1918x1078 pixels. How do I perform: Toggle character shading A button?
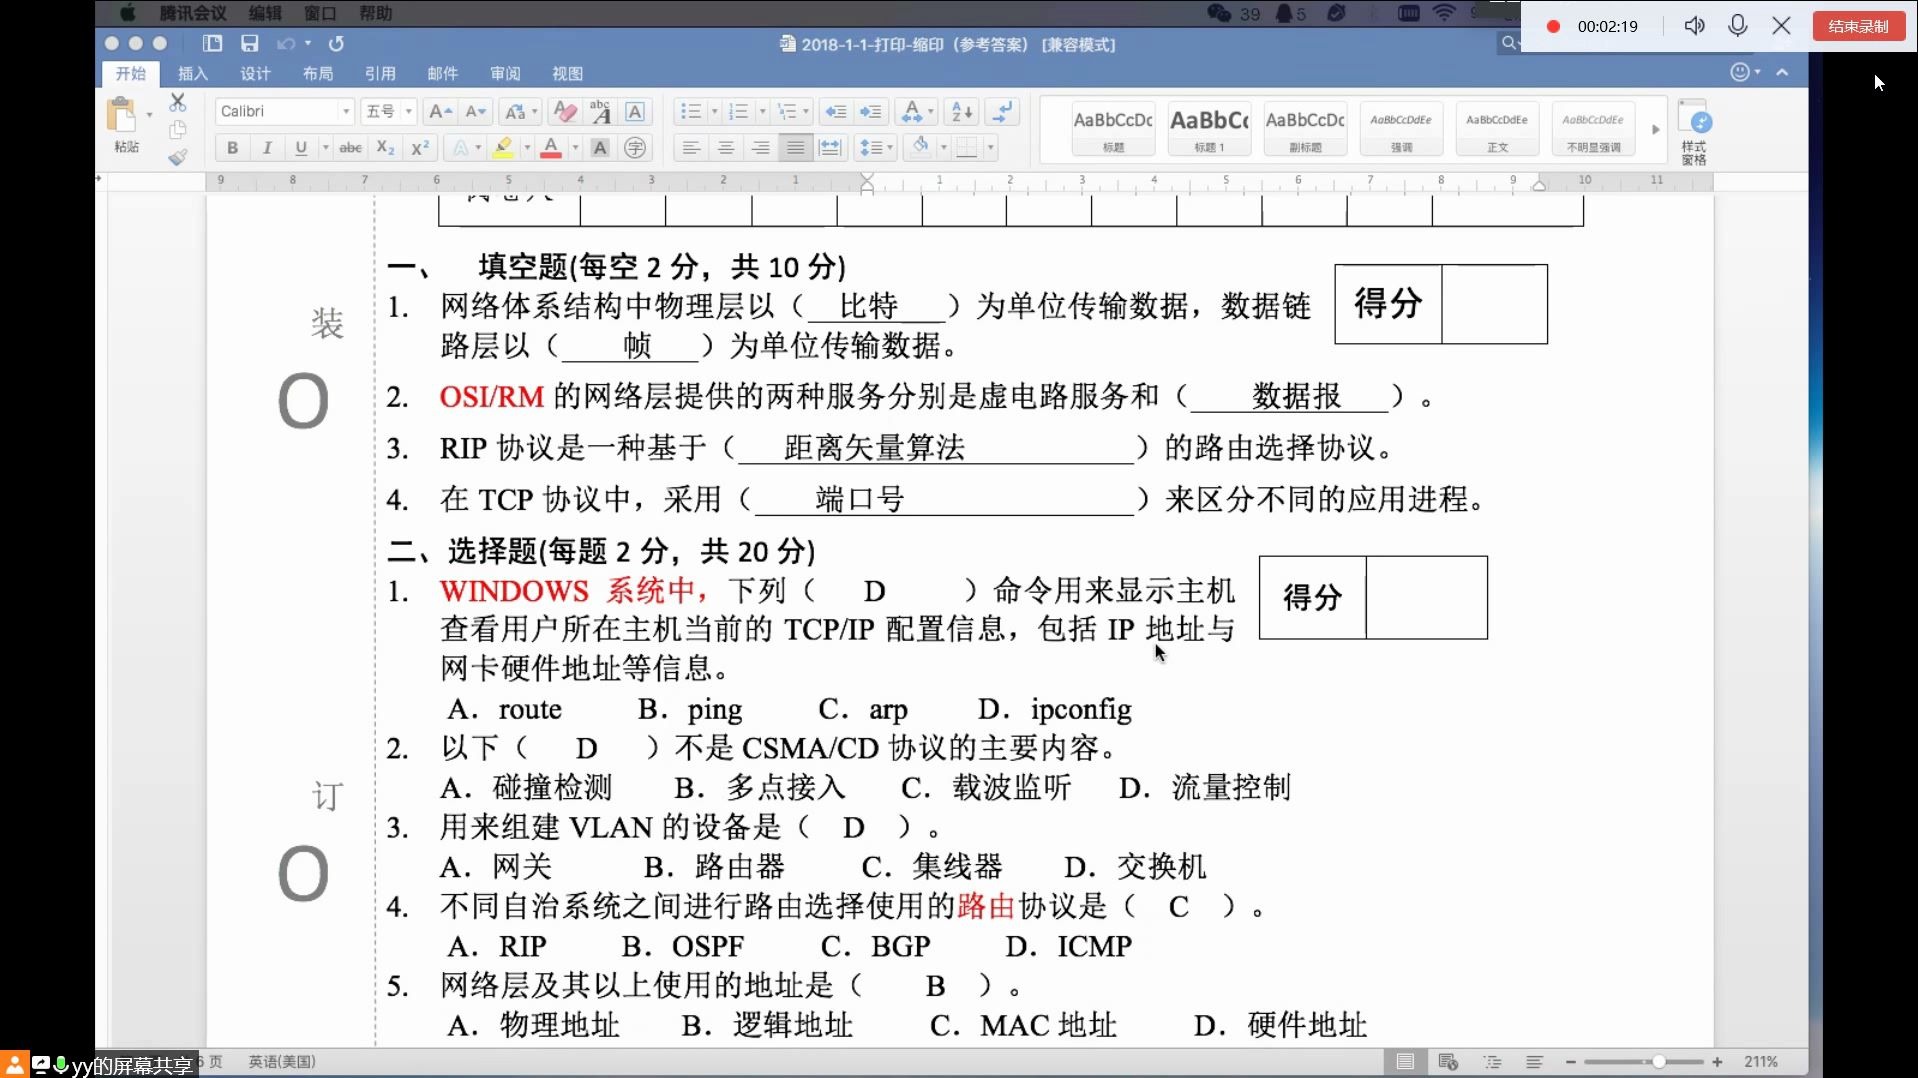[x=600, y=148]
